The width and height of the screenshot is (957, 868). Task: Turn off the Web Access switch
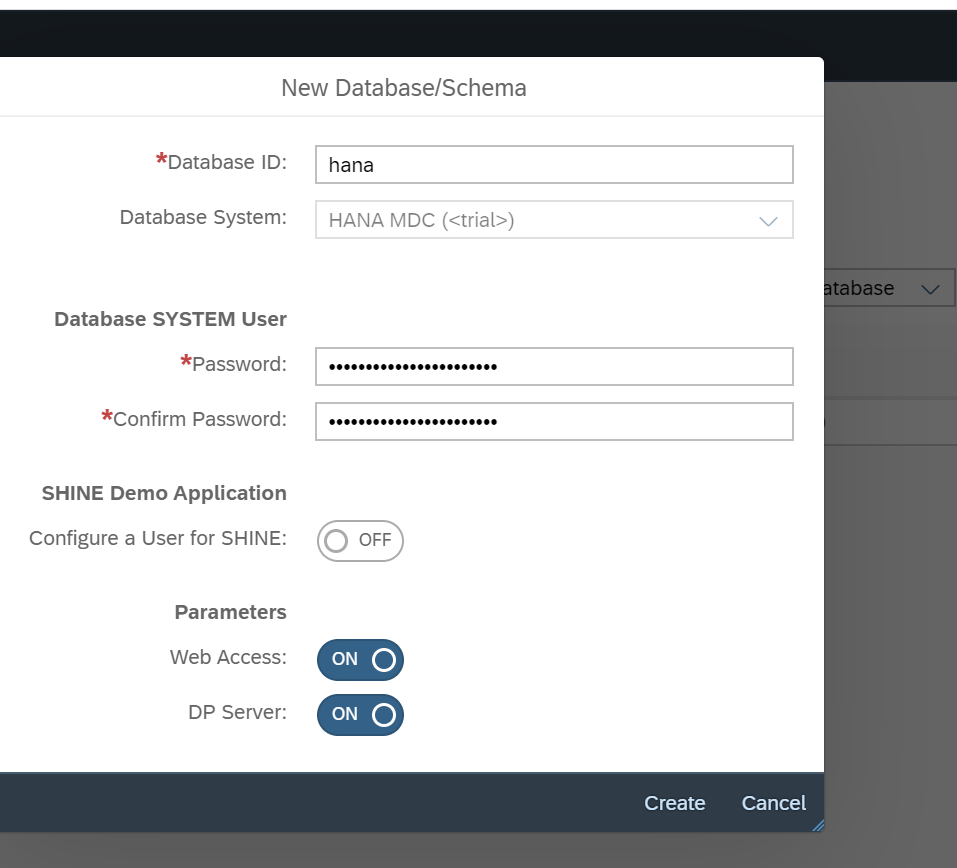click(x=360, y=659)
